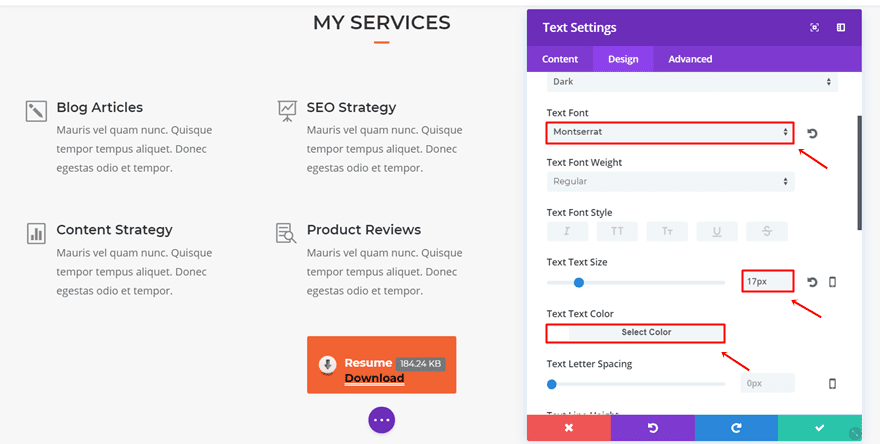Open the purple builder options dots button
This screenshot has height=444, width=880.
[x=382, y=420]
